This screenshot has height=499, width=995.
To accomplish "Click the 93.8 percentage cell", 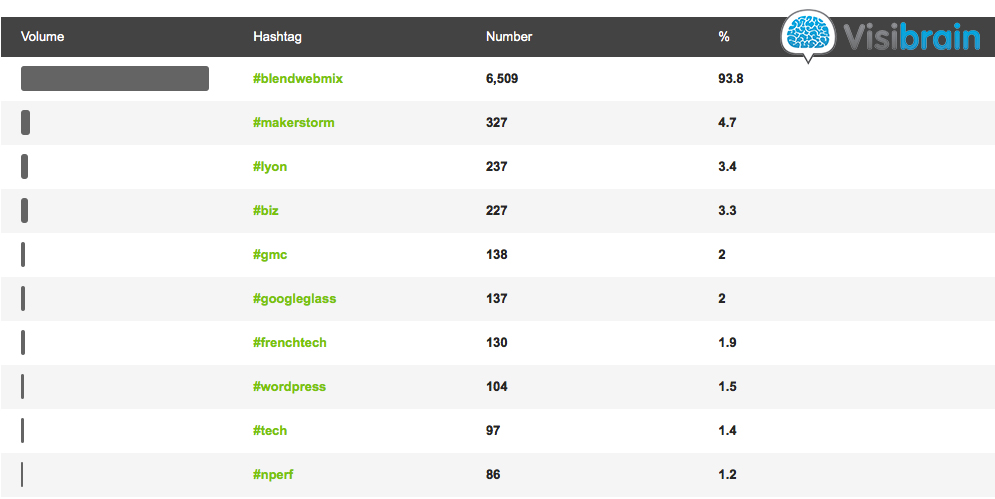I will coord(731,79).
